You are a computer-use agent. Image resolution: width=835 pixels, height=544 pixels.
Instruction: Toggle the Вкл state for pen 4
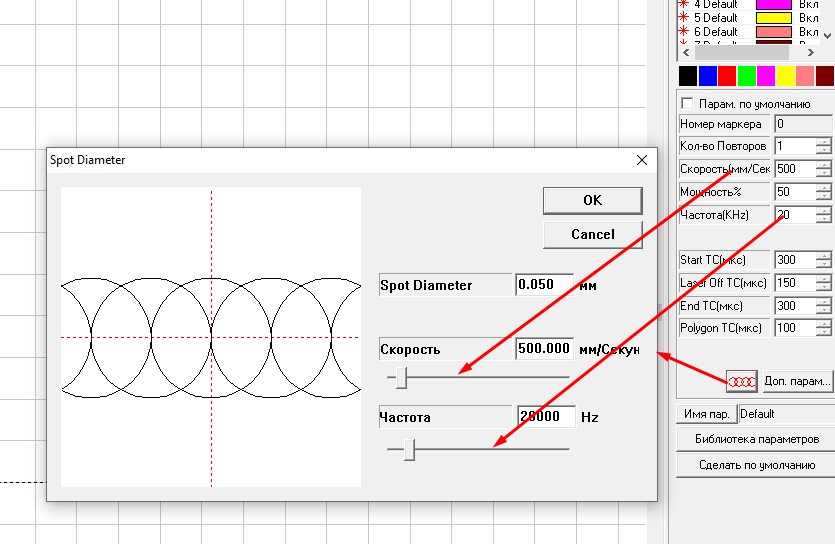[x=809, y=5]
